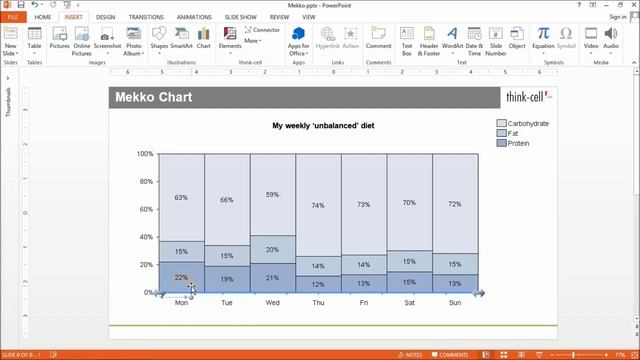Select the think-cell Connector tool
Image resolution: width=640 pixels, height=360 pixels.
262,30
